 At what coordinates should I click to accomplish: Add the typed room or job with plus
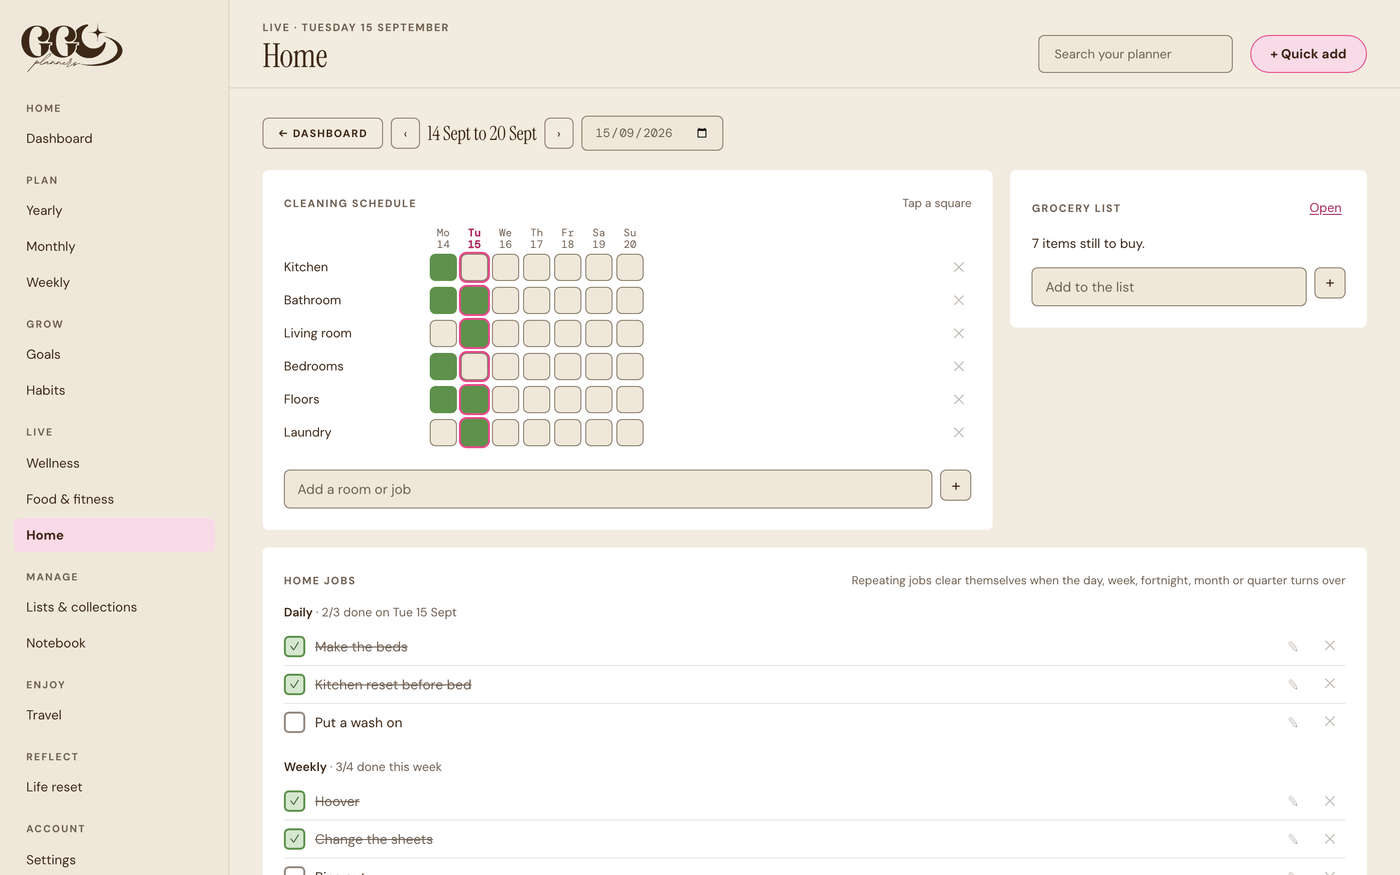(955, 486)
